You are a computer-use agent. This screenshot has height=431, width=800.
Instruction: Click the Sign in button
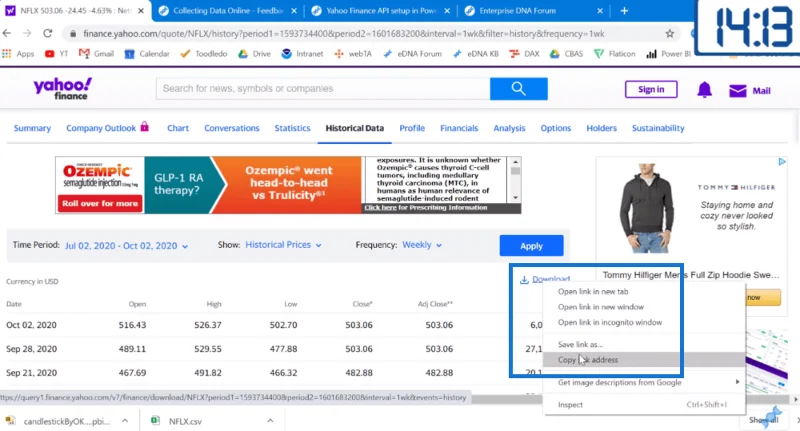651,89
